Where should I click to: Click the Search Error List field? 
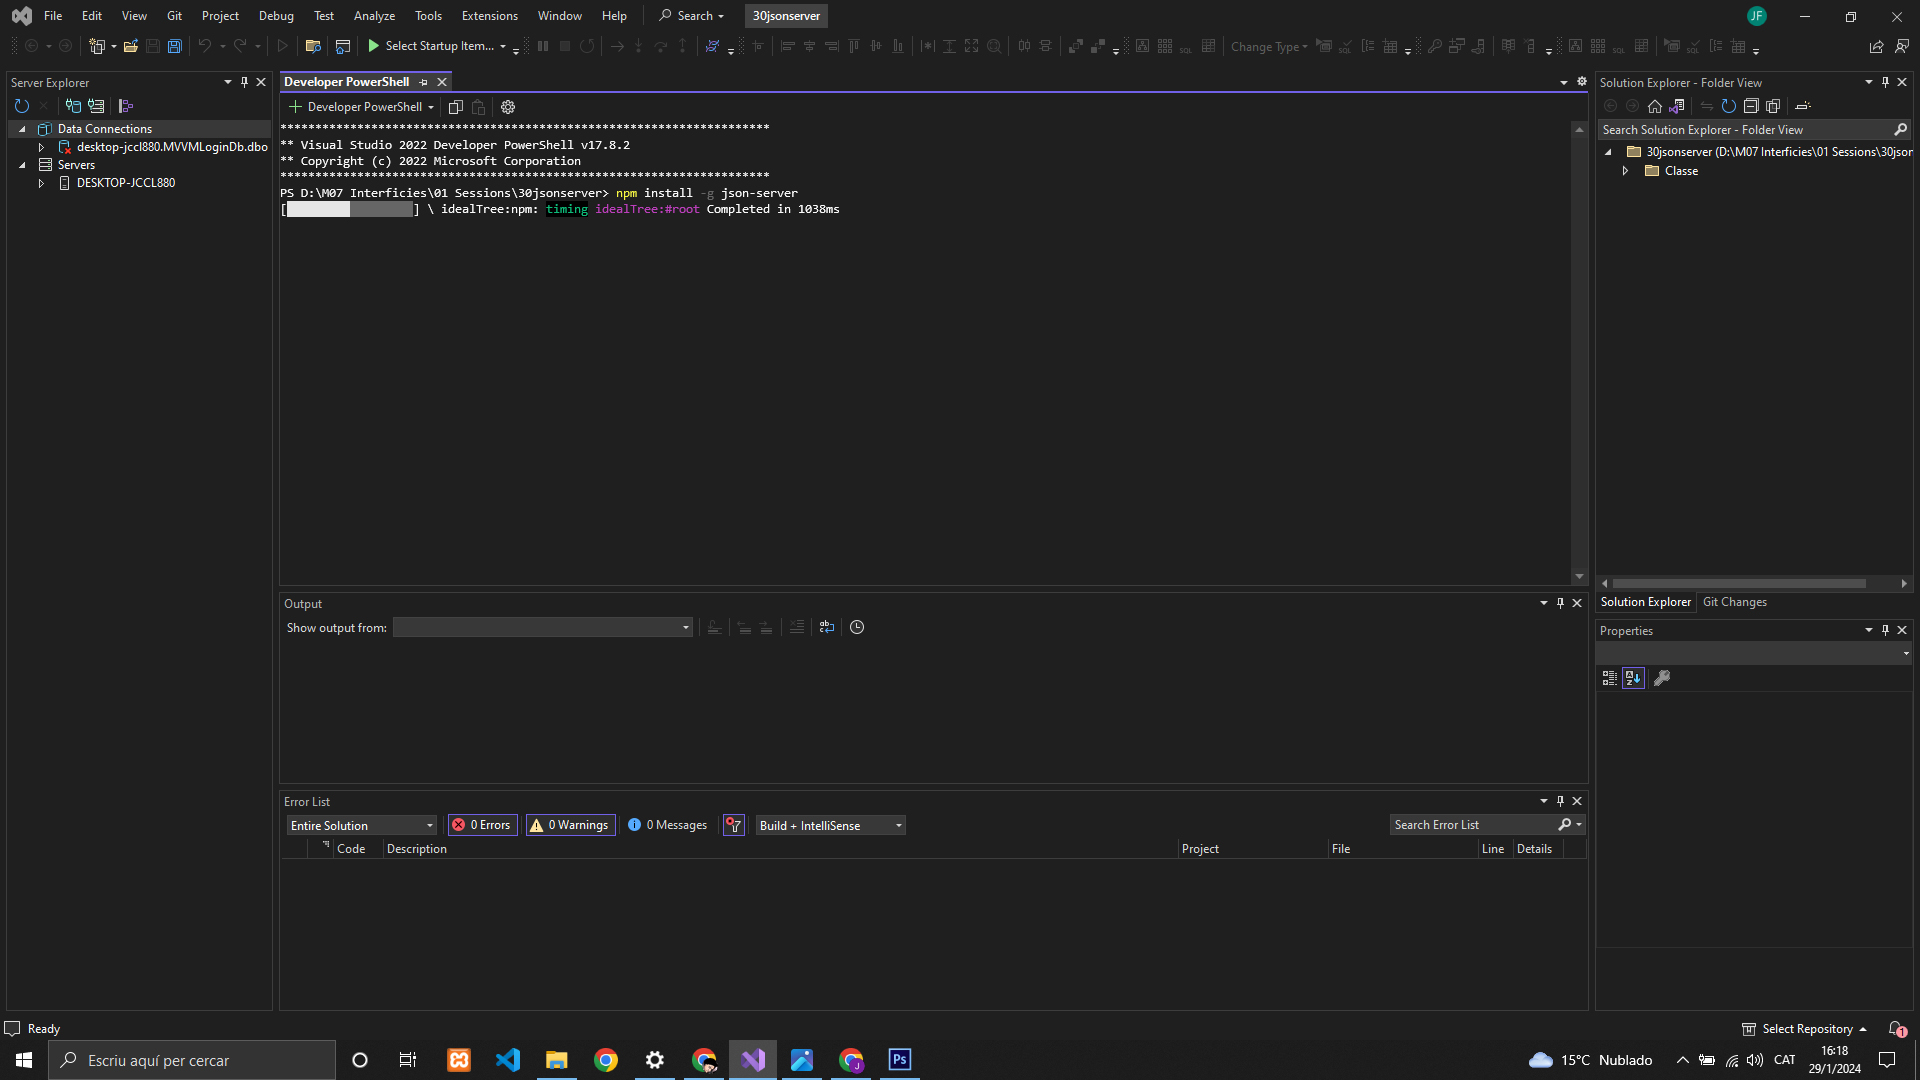coord(1470,825)
